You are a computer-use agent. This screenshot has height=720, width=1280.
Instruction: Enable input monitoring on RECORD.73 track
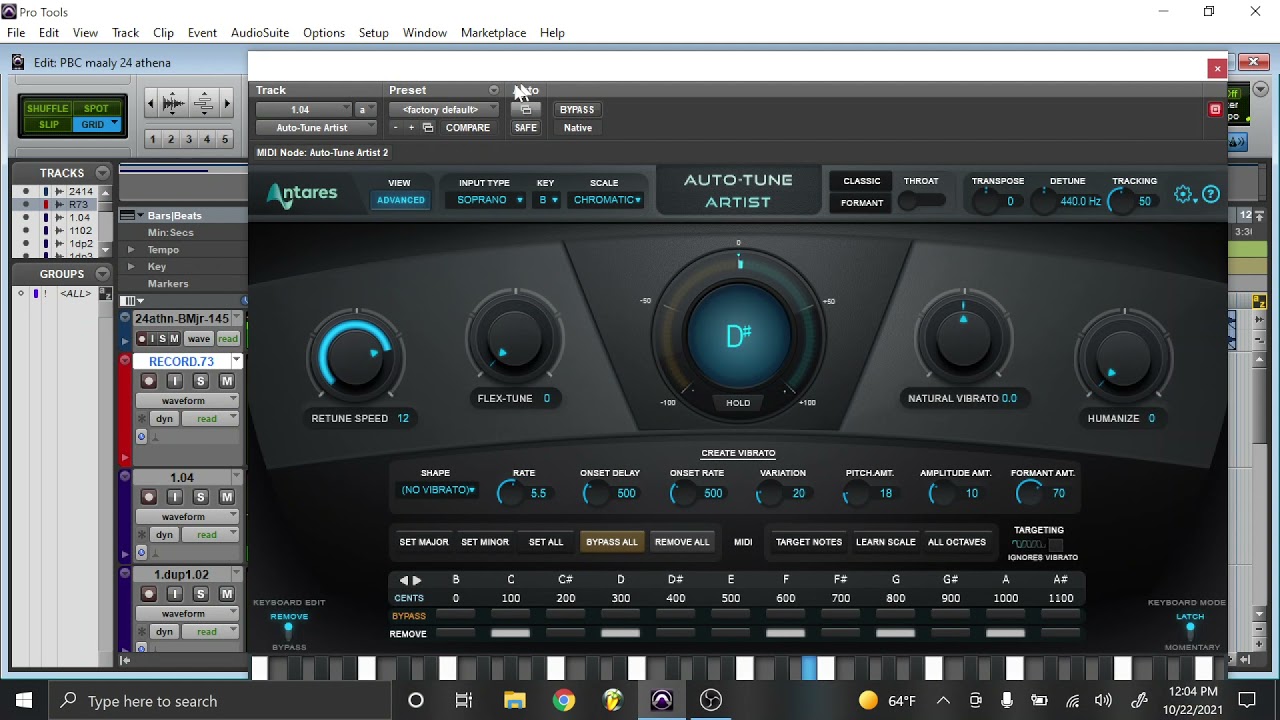(x=175, y=381)
